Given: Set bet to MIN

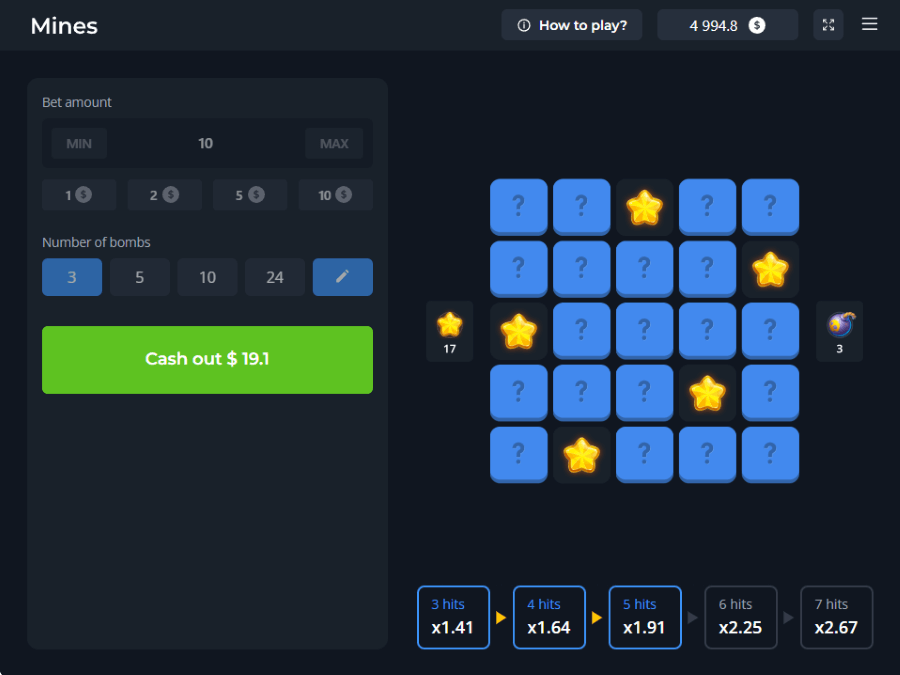Looking at the screenshot, I should coord(79,143).
